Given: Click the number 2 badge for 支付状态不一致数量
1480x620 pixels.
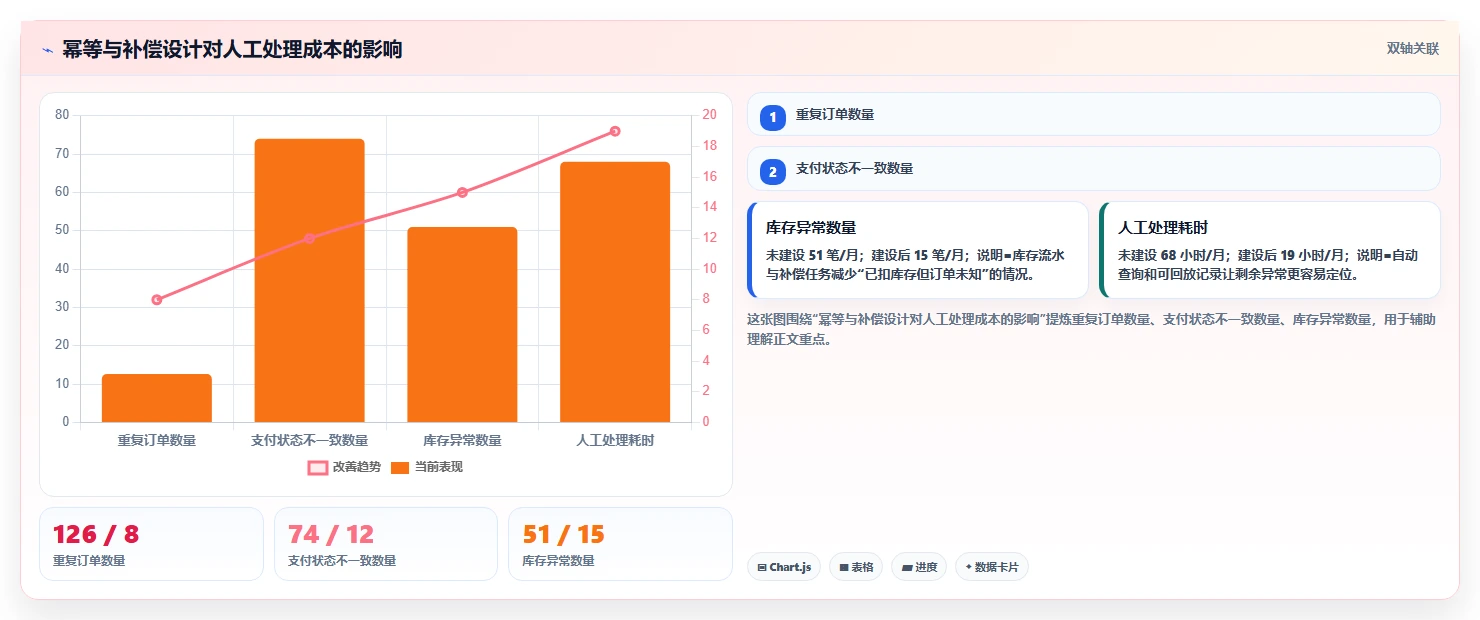Looking at the screenshot, I should coord(772,171).
